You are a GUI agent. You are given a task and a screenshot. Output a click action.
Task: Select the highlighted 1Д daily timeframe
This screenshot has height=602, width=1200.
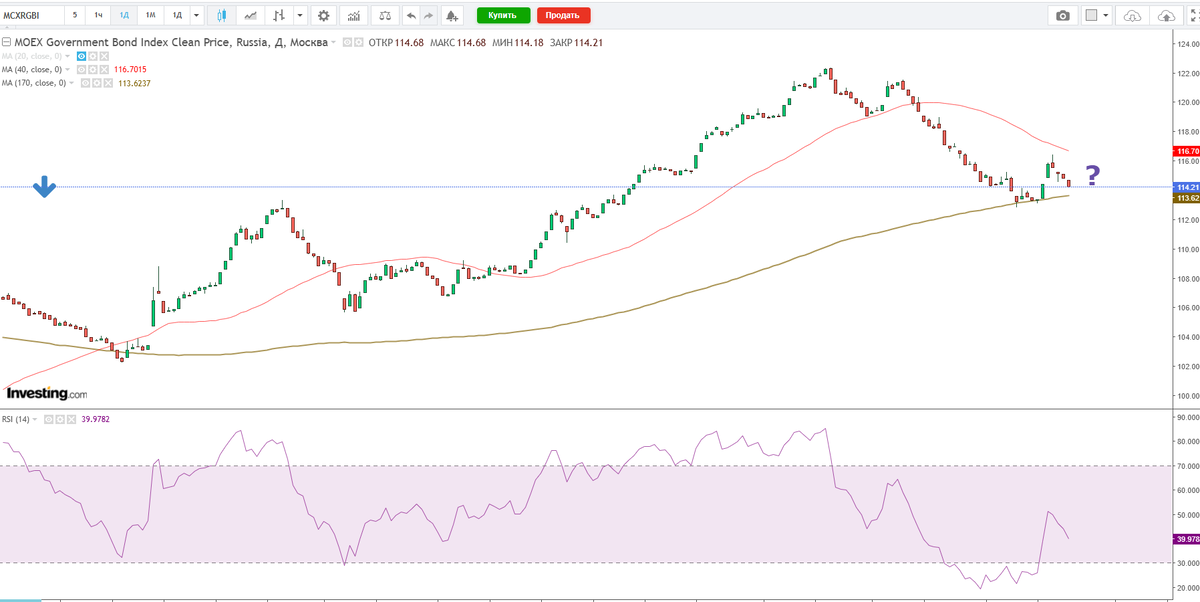point(124,15)
